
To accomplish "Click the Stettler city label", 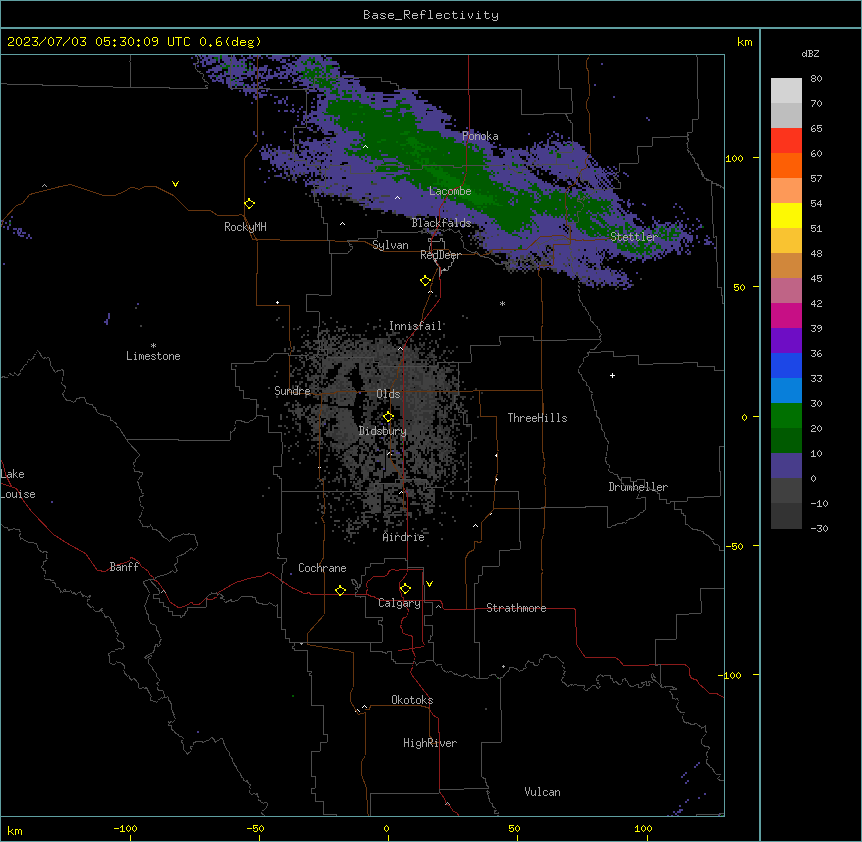I will [634, 237].
